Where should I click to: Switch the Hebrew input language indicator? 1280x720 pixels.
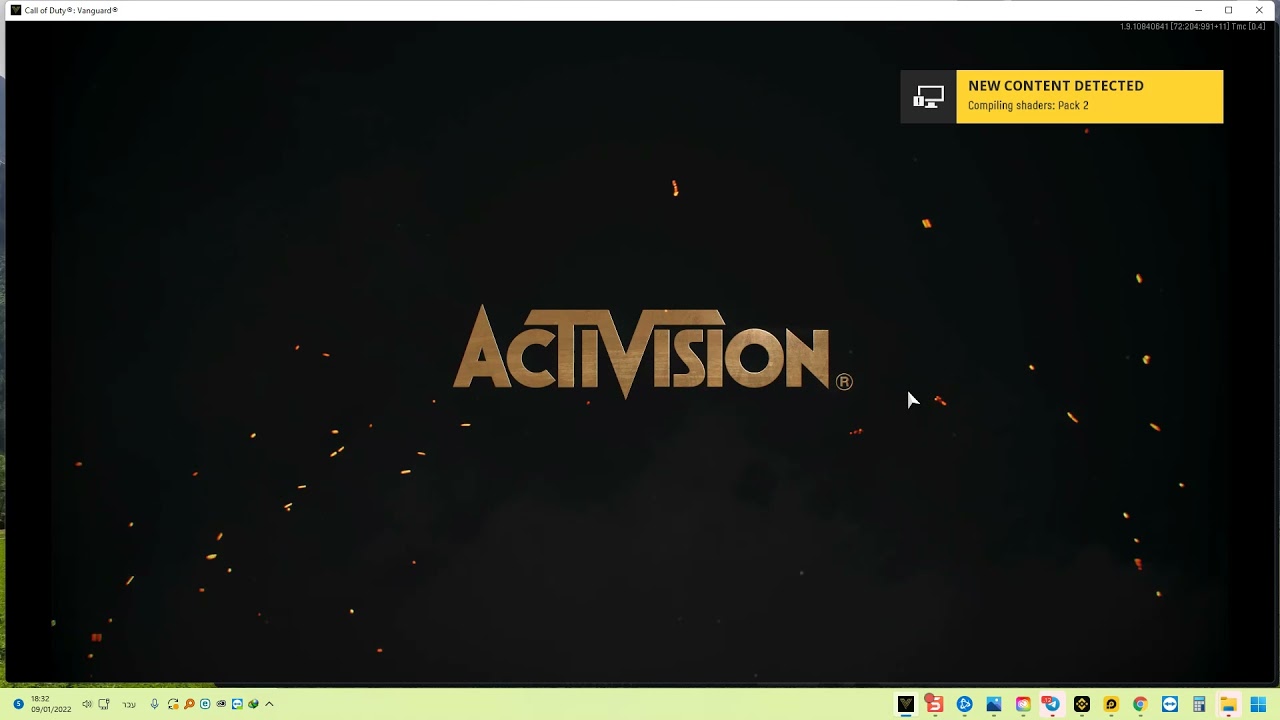[129, 705]
